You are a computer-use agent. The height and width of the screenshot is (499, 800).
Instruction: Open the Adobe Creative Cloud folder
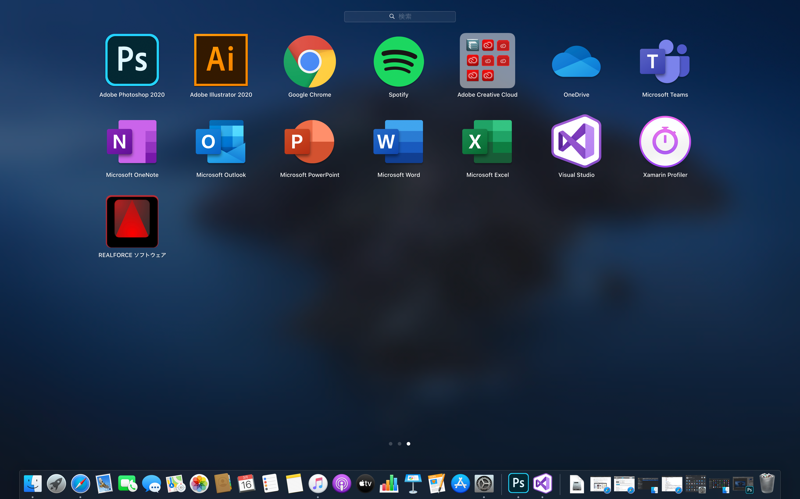[487, 61]
